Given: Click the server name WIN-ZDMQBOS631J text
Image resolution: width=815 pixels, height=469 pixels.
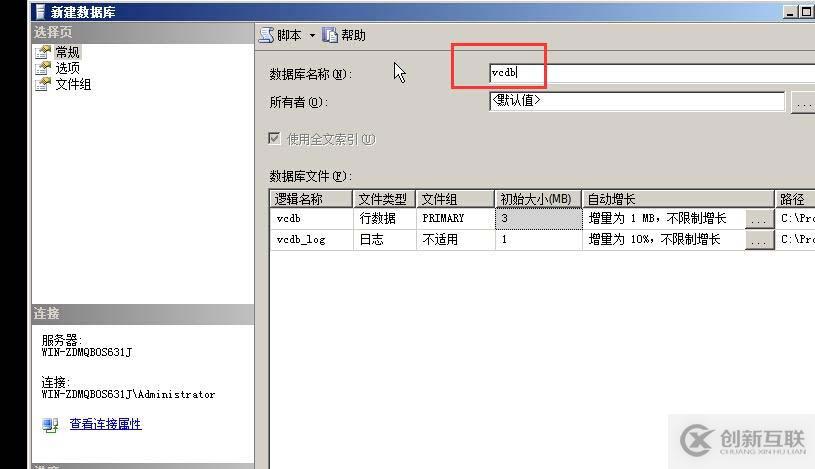Looking at the screenshot, I should 87,353.
